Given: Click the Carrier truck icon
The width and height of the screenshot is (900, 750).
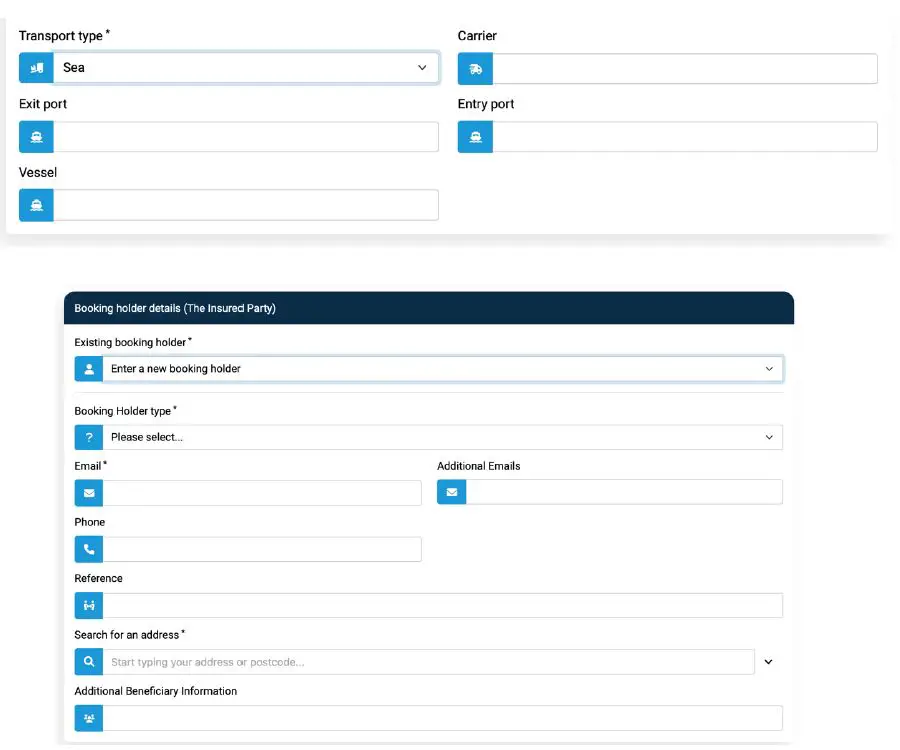Looking at the screenshot, I should (x=475, y=67).
